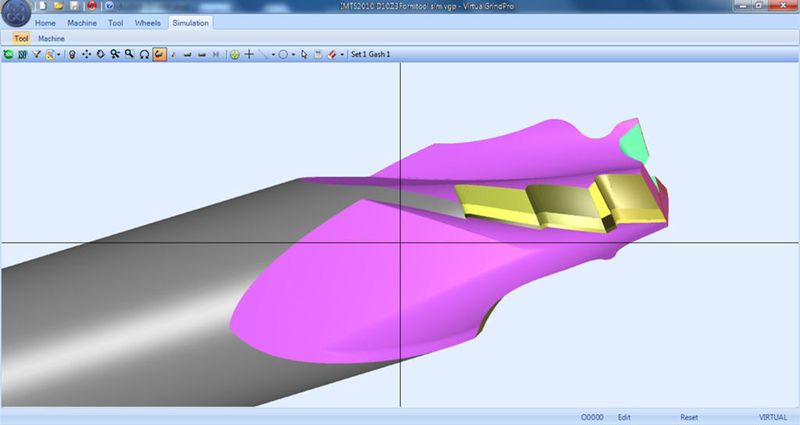Viewport: 800px width, 425px height.
Task: Click the new file icon in the title bar
Action: (43, 6)
